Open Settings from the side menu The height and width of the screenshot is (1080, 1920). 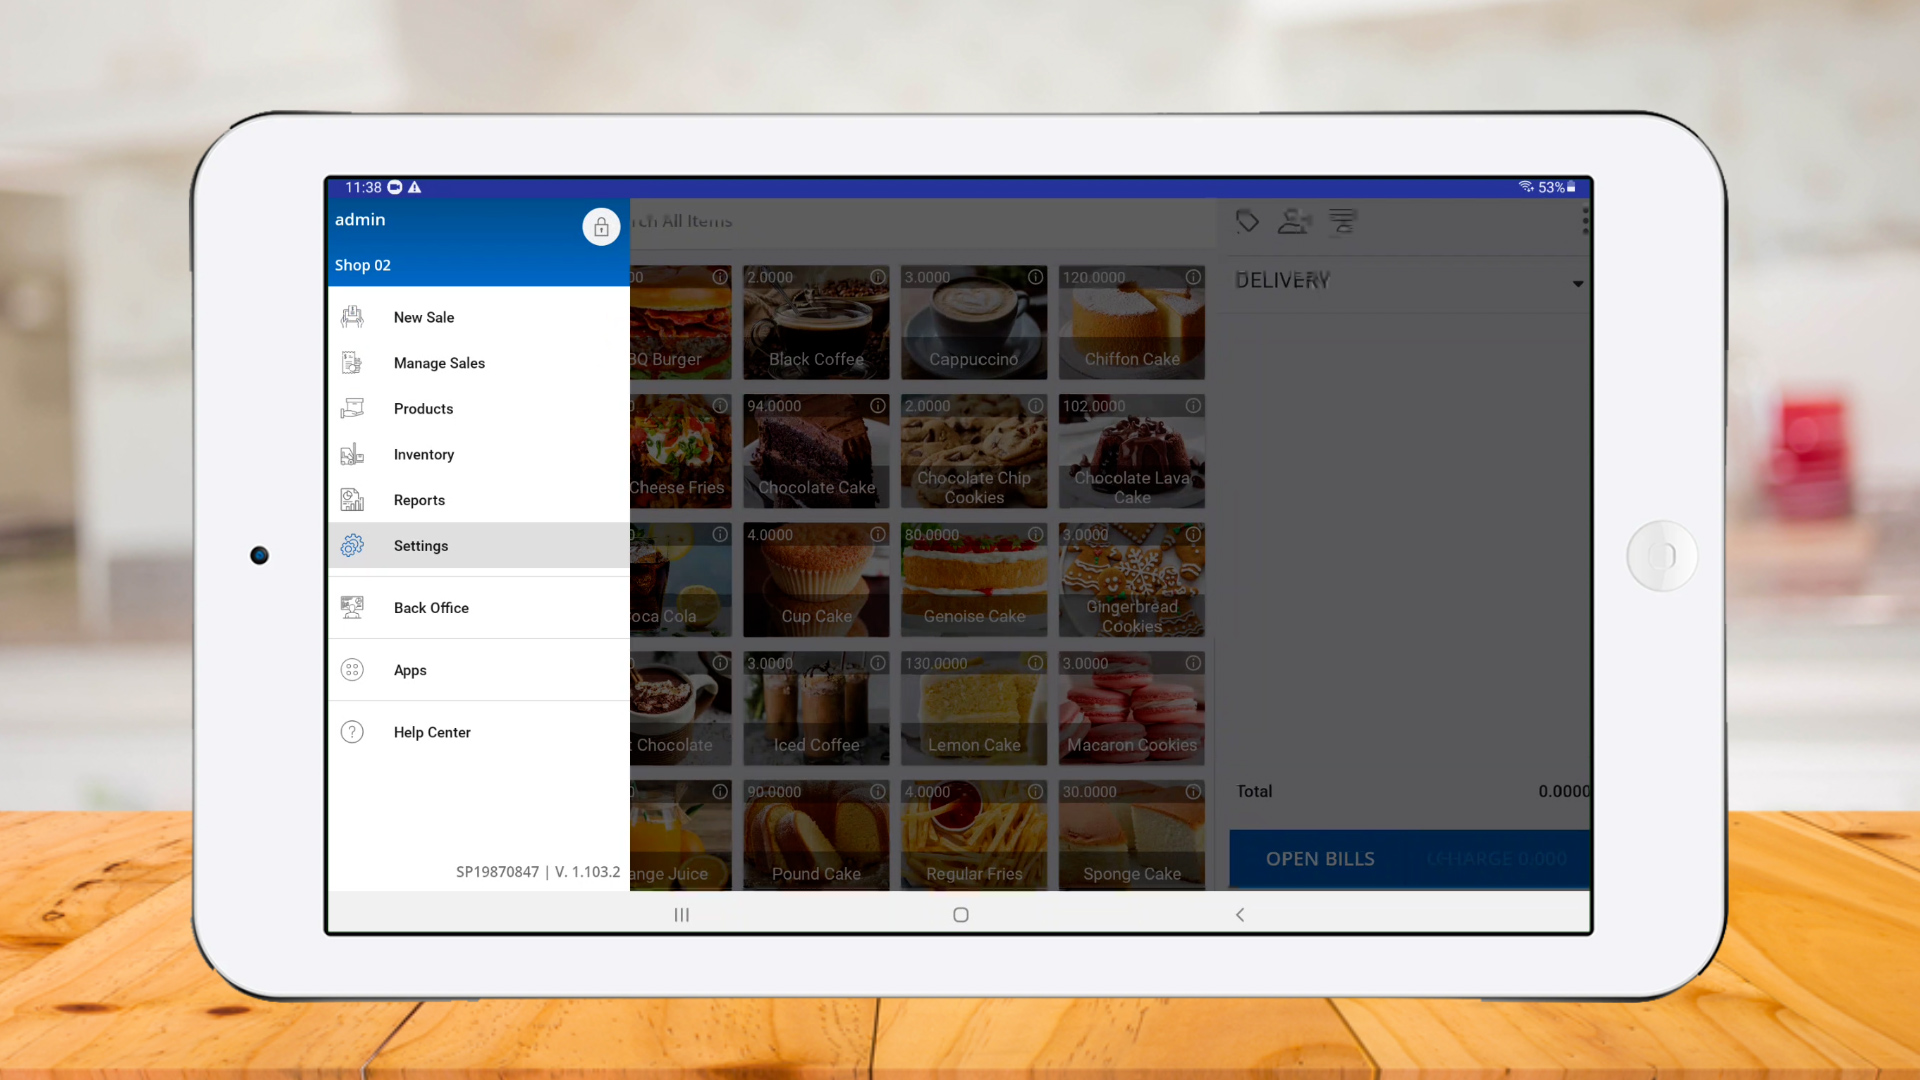click(x=421, y=546)
